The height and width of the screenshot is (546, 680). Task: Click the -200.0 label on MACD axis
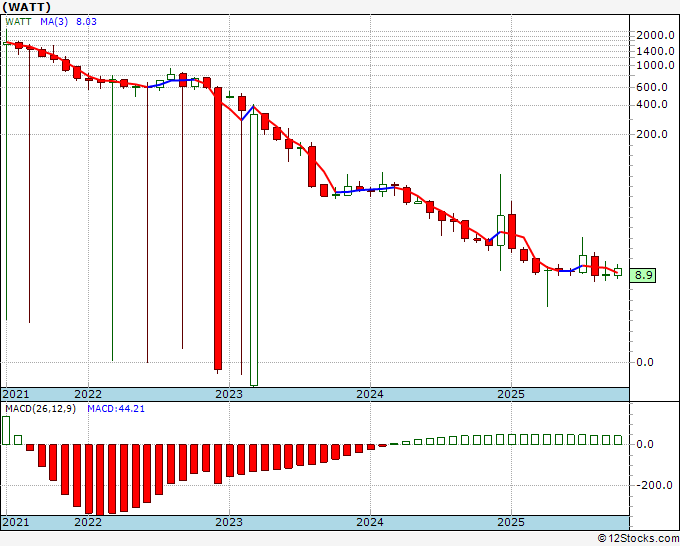tap(654, 485)
